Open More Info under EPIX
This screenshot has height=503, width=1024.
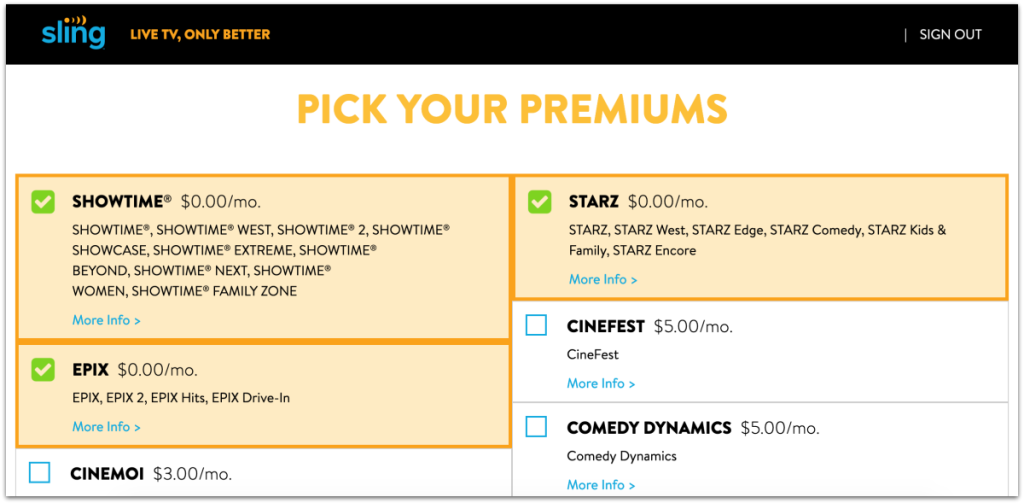click(106, 426)
